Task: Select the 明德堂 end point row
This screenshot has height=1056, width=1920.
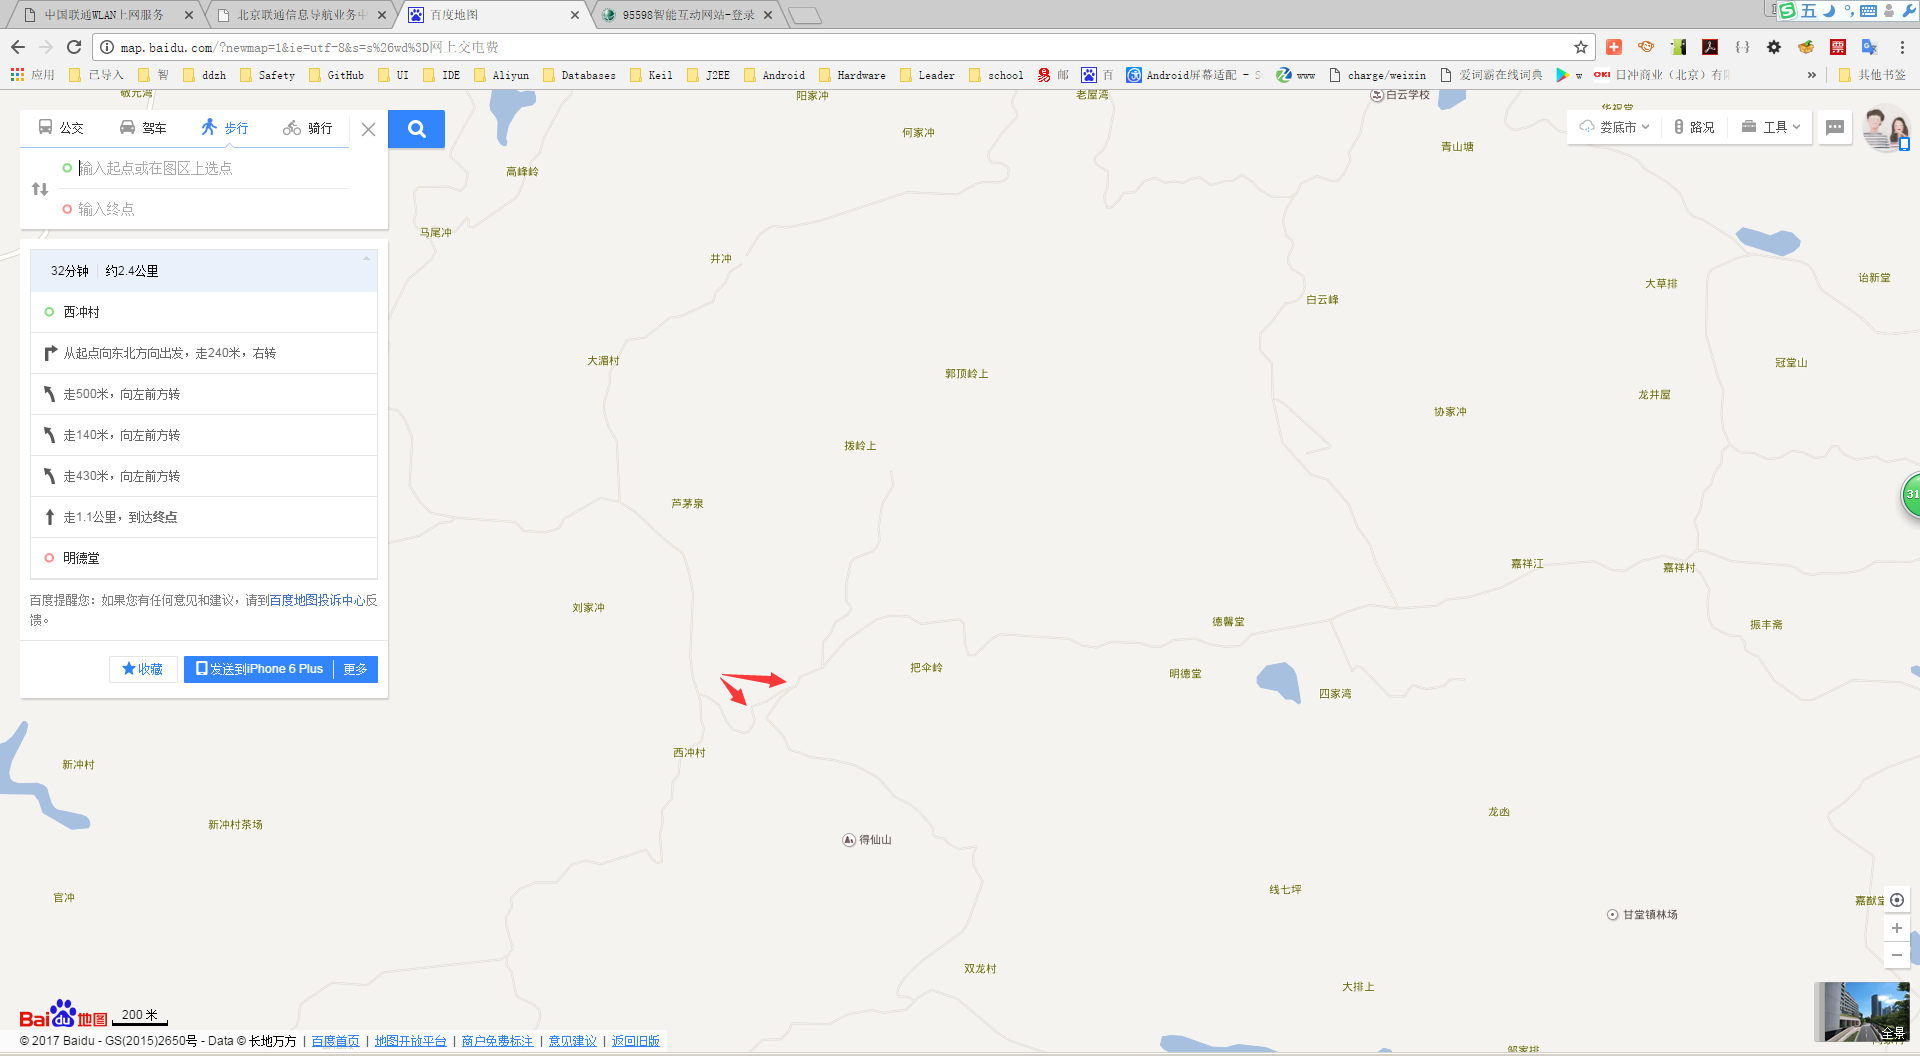Action: coord(204,558)
